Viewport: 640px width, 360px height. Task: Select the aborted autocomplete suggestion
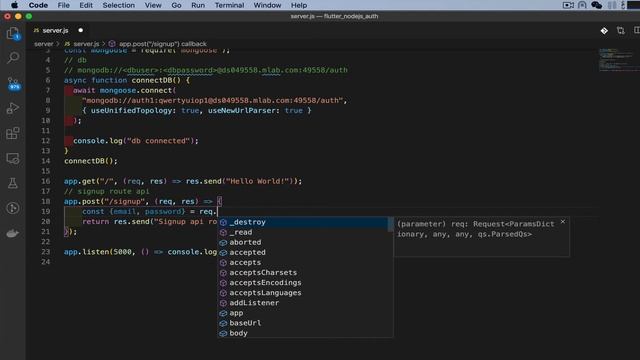(305, 242)
